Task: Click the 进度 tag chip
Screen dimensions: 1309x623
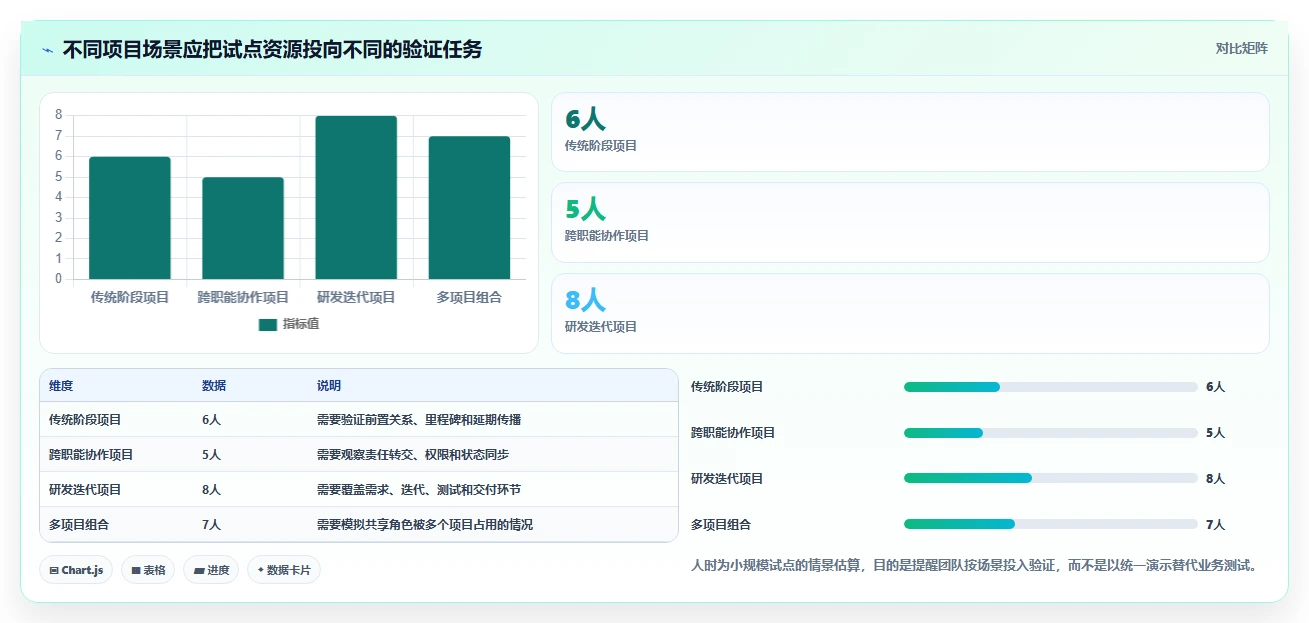Action: pos(211,570)
